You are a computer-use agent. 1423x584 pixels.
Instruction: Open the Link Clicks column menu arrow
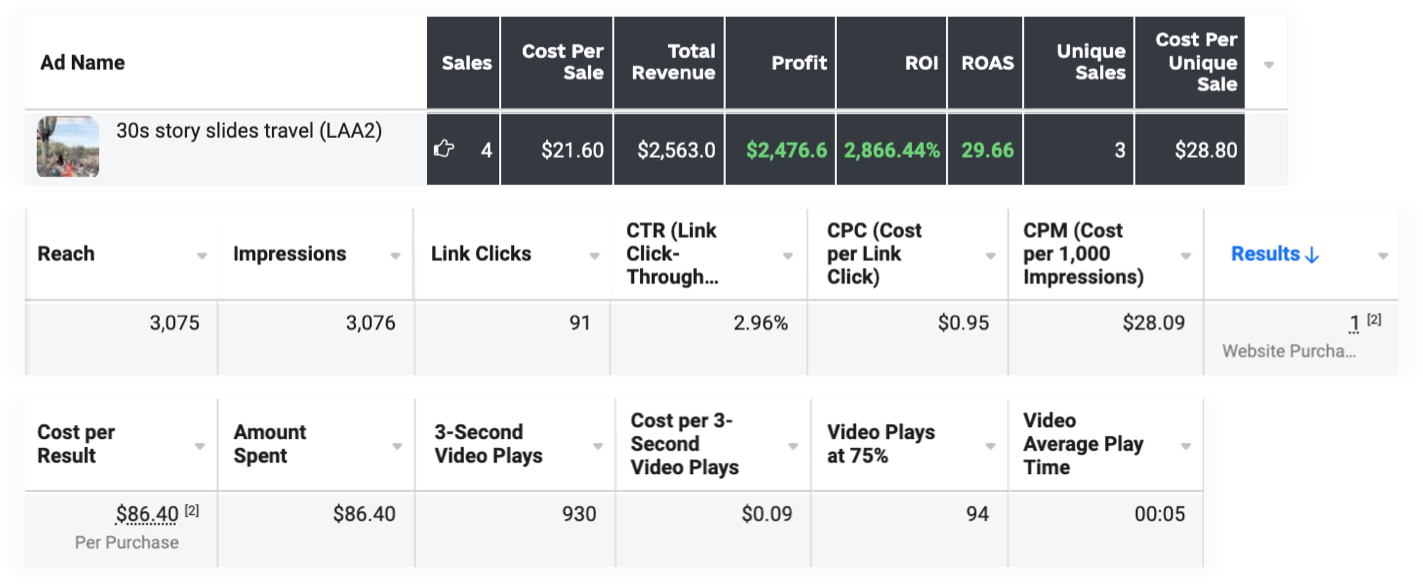point(596,256)
